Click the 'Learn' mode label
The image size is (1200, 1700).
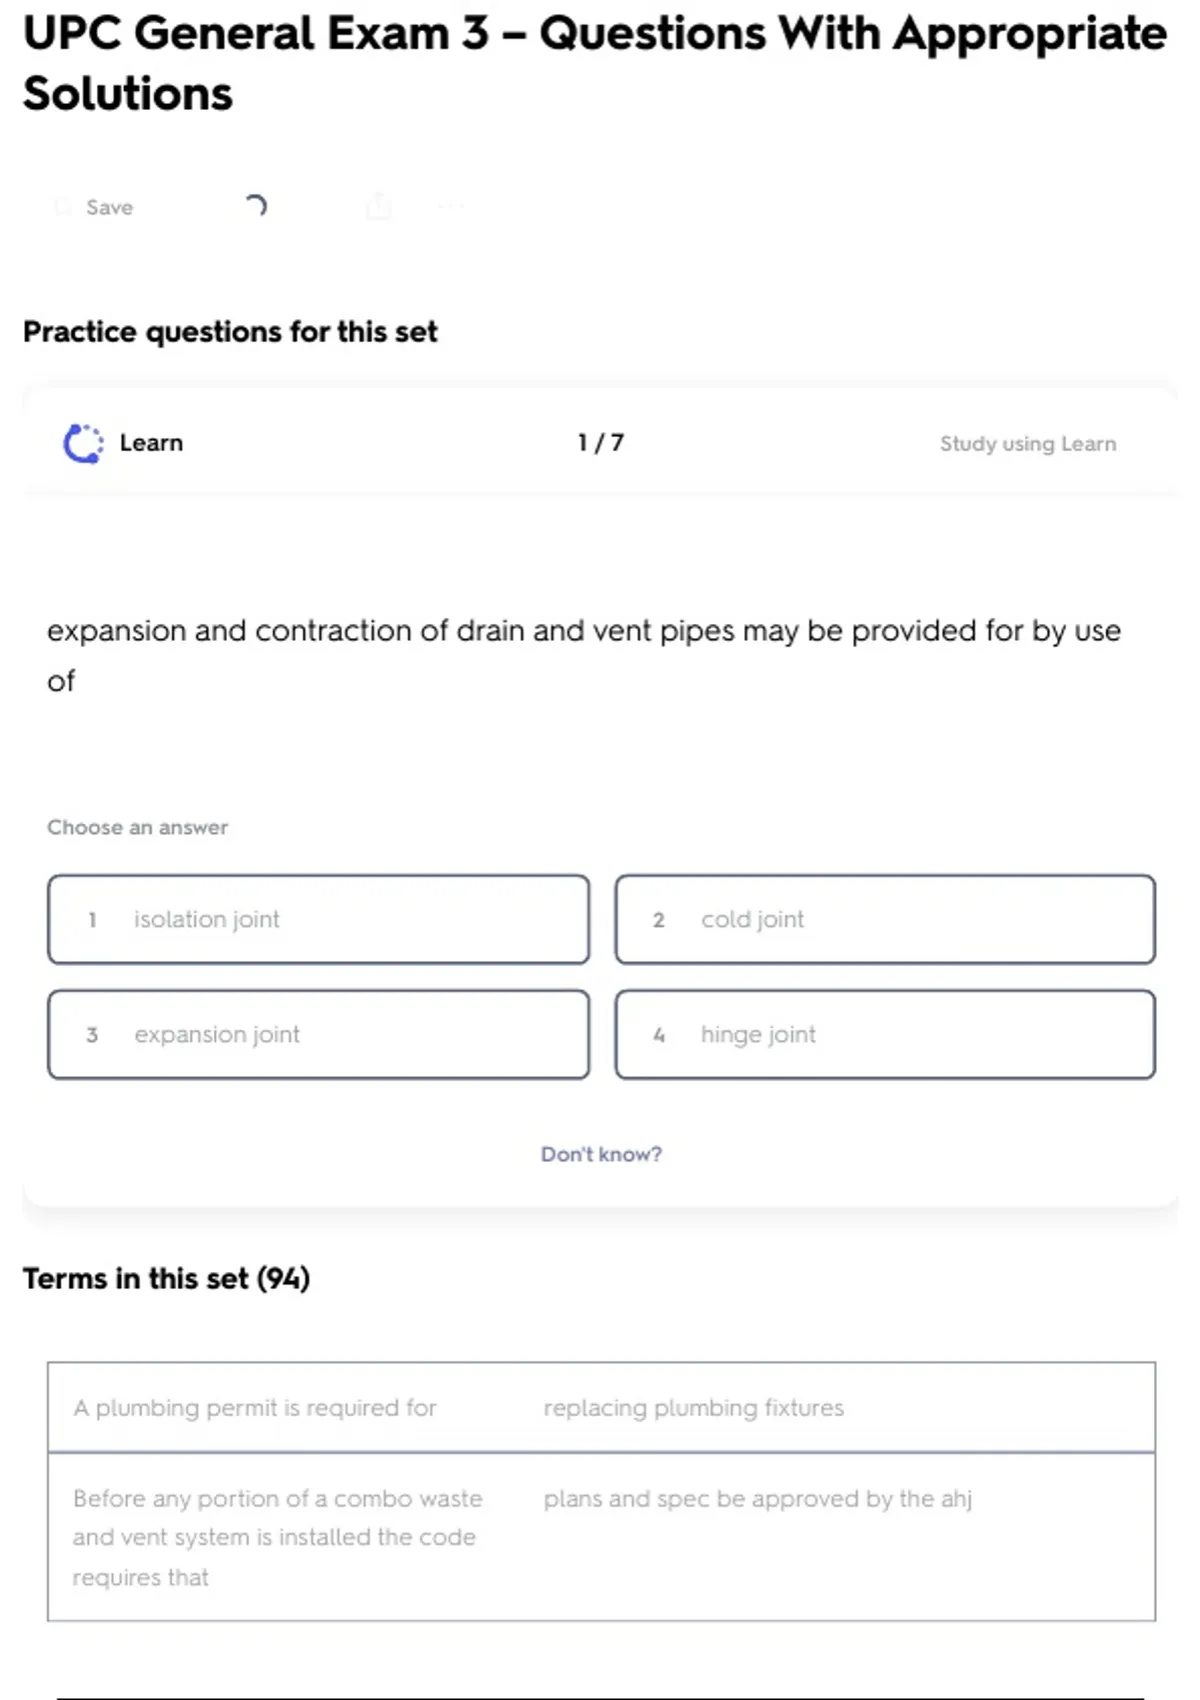151,443
